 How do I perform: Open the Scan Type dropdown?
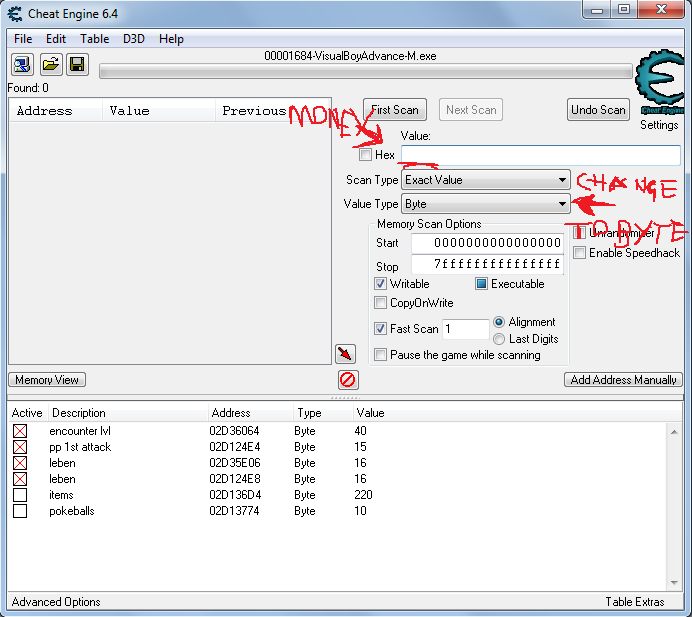tap(485, 180)
